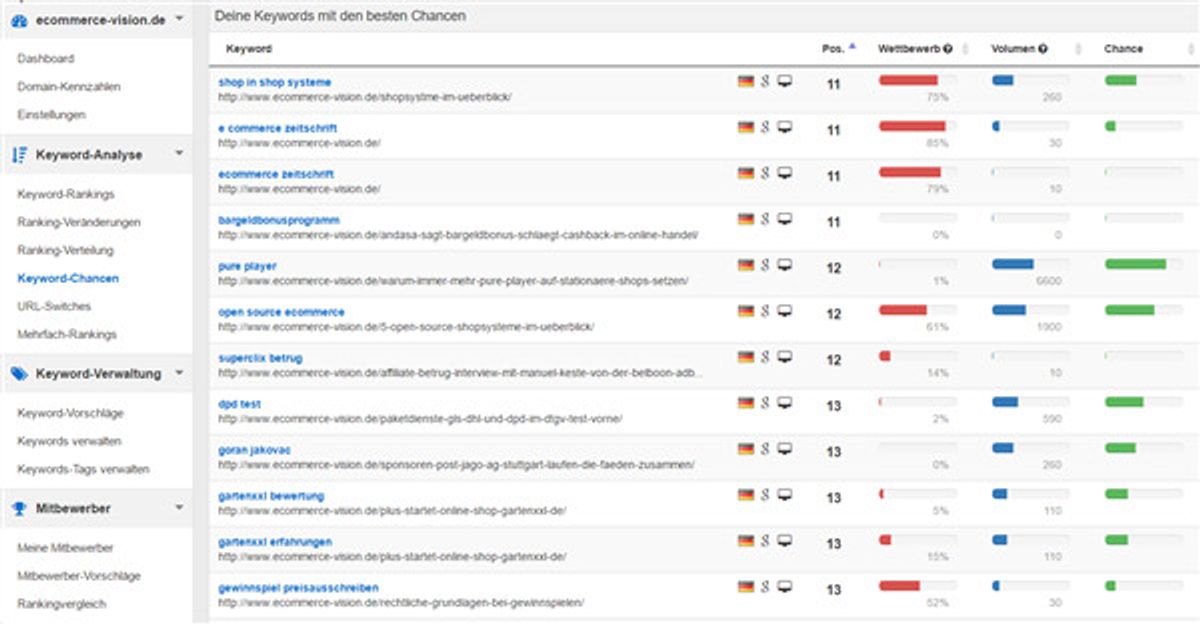Open the 'goran jakovac' keyword link

click(255, 450)
